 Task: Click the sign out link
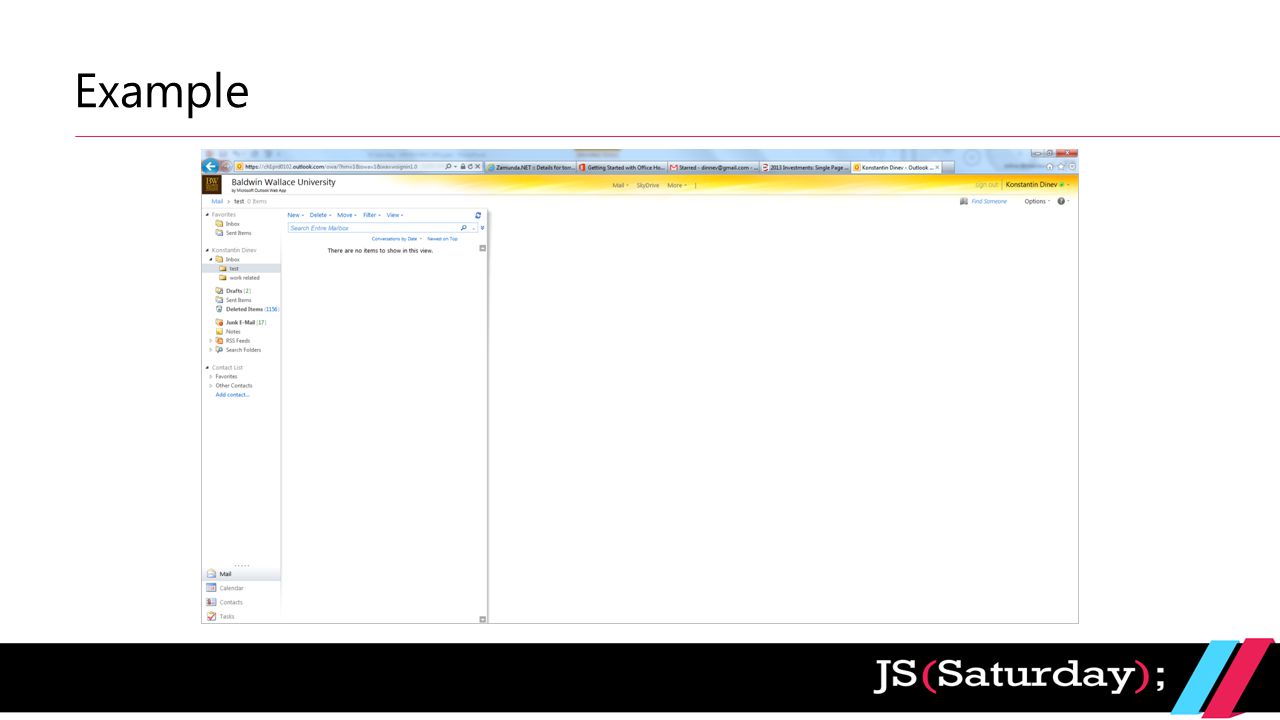click(986, 185)
